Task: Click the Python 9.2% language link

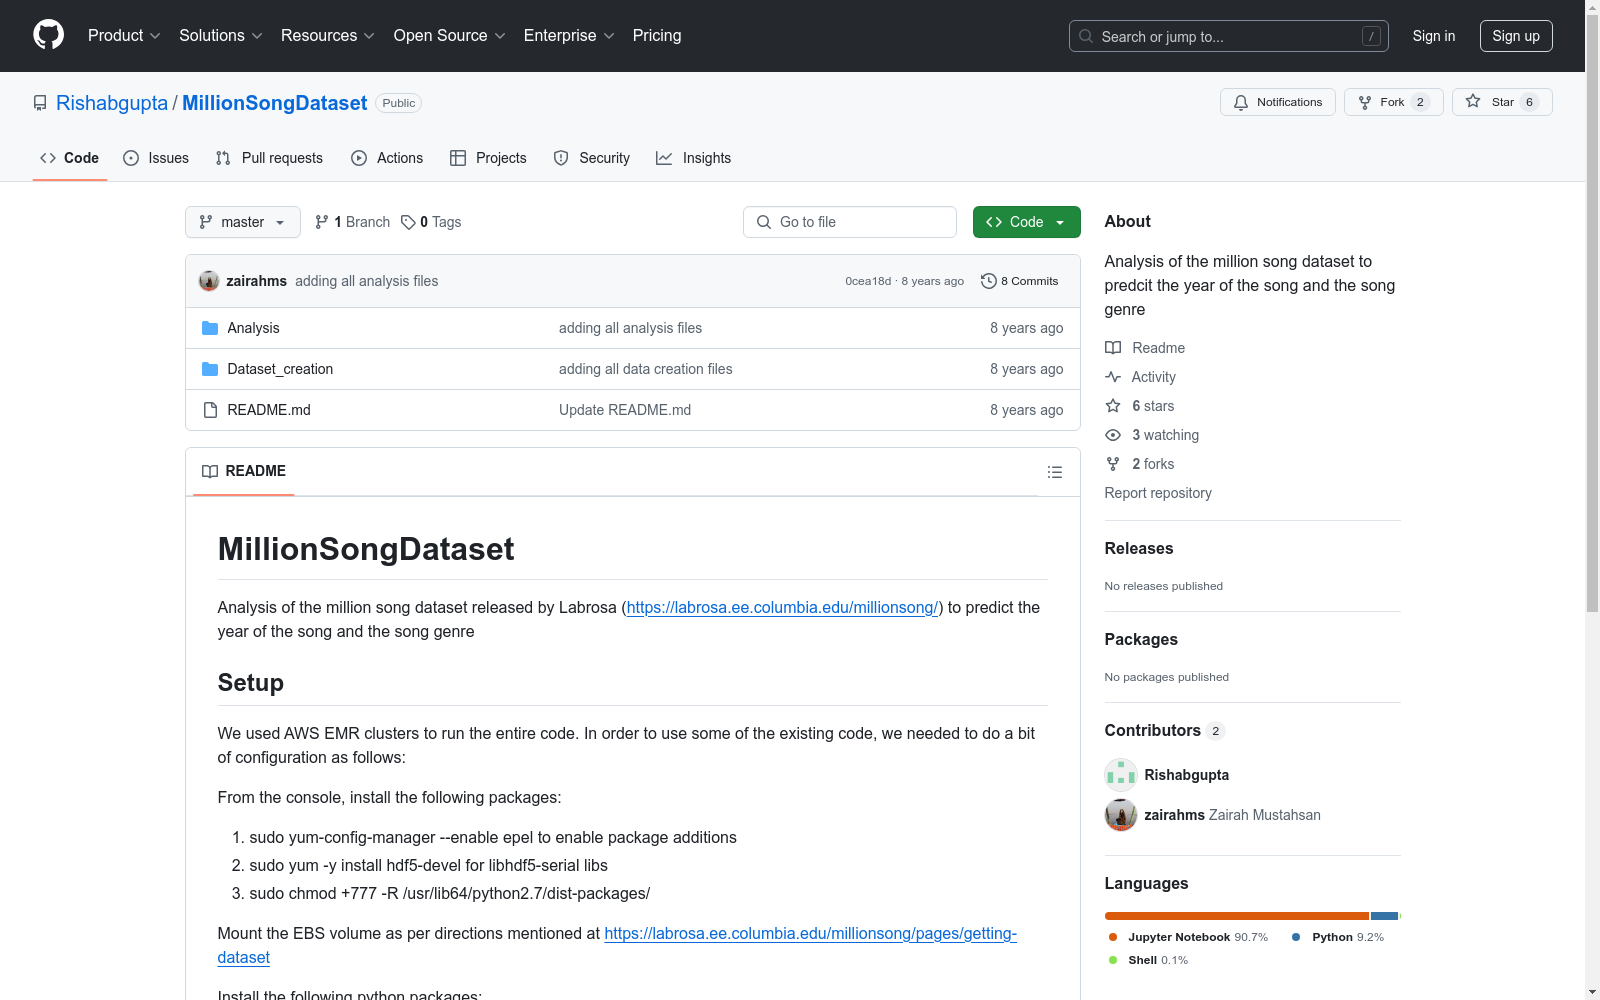Action: (1338, 937)
